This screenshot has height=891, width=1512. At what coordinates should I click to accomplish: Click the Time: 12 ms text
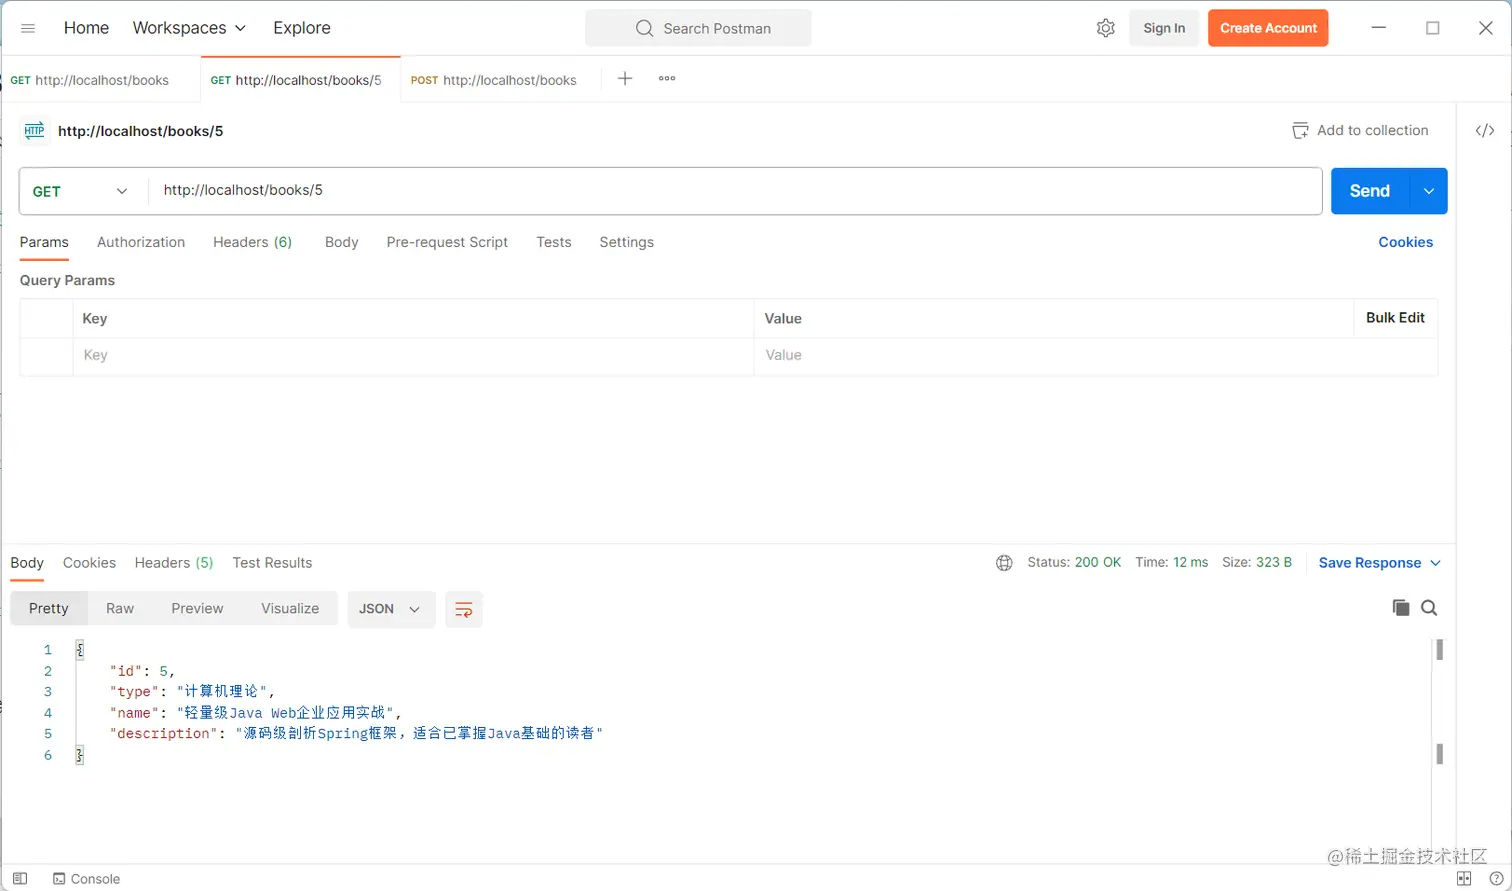click(1172, 563)
